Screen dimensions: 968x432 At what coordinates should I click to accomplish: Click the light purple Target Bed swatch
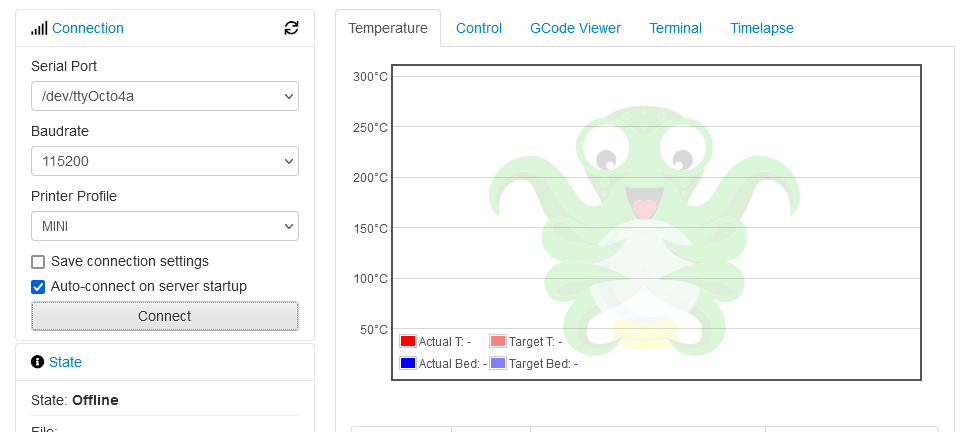(x=498, y=363)
